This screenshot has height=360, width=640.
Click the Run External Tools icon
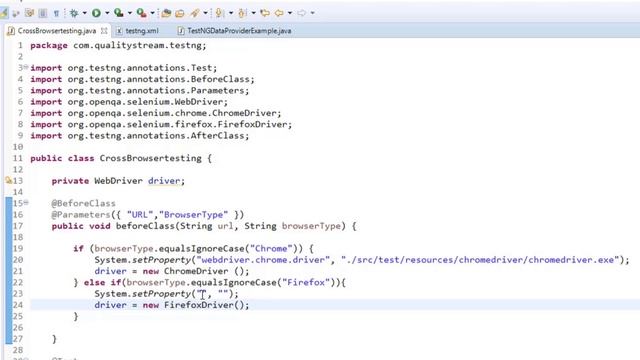[142, 13]
